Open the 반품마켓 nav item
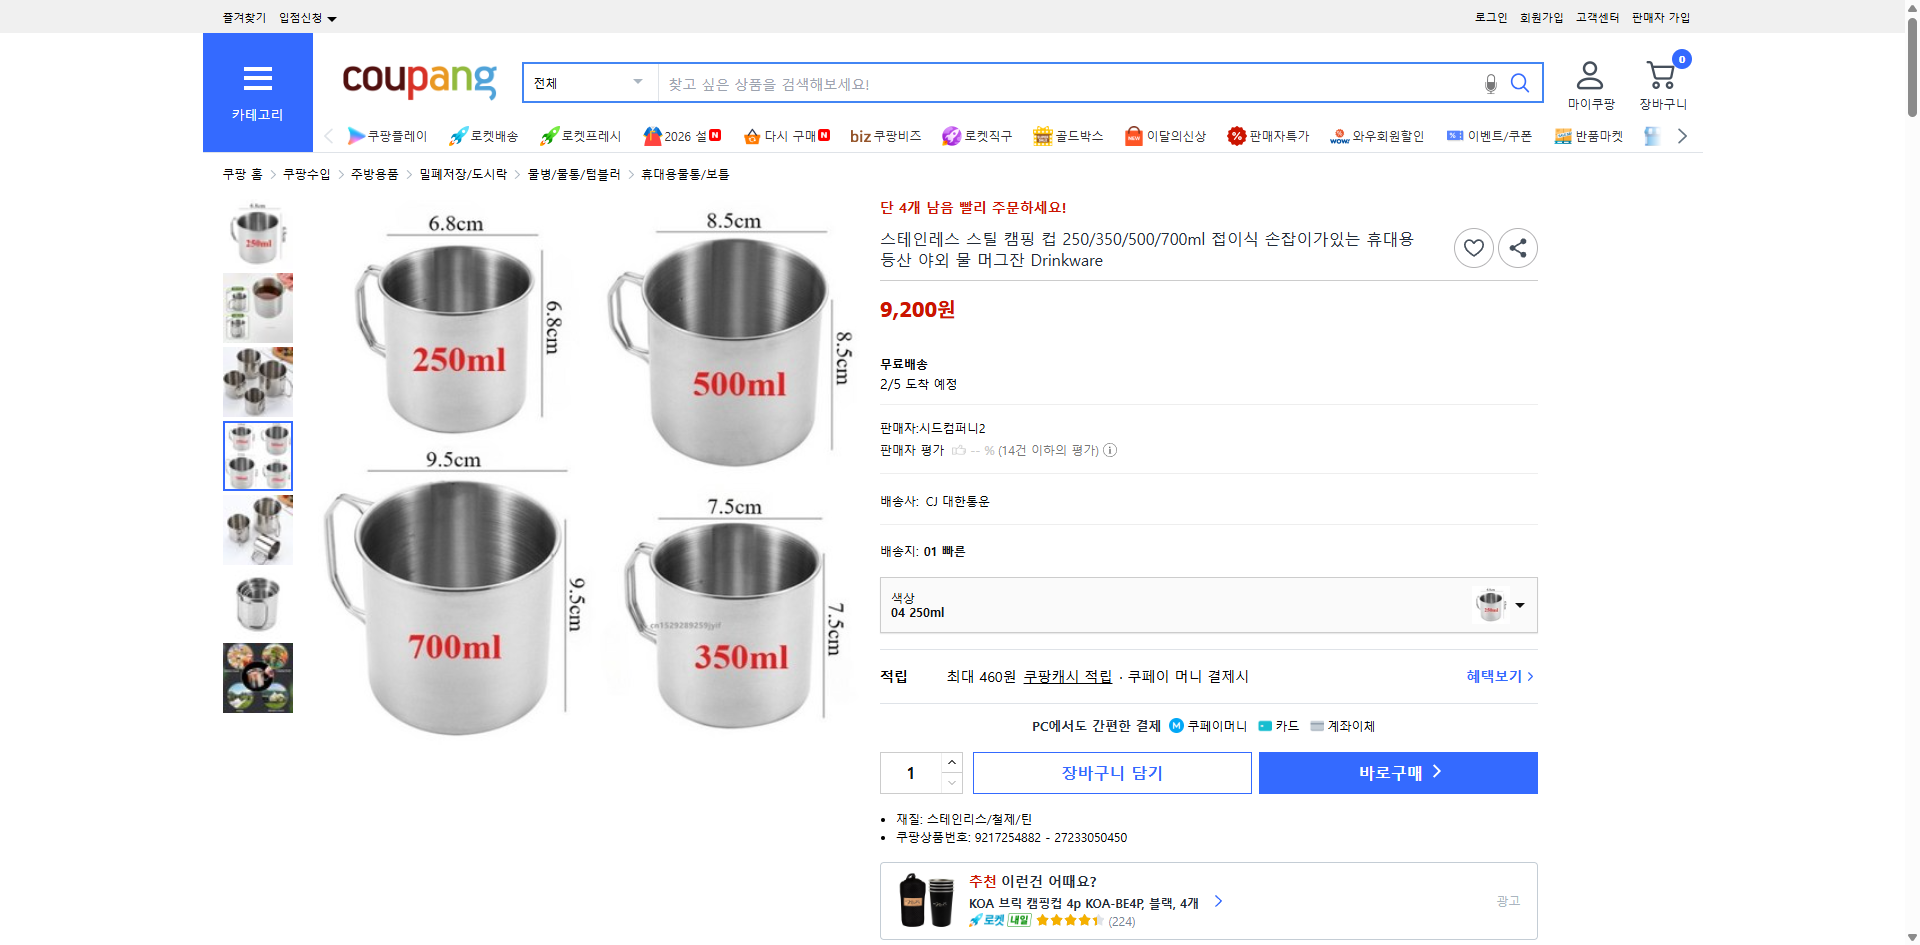 coord(1589,136)
